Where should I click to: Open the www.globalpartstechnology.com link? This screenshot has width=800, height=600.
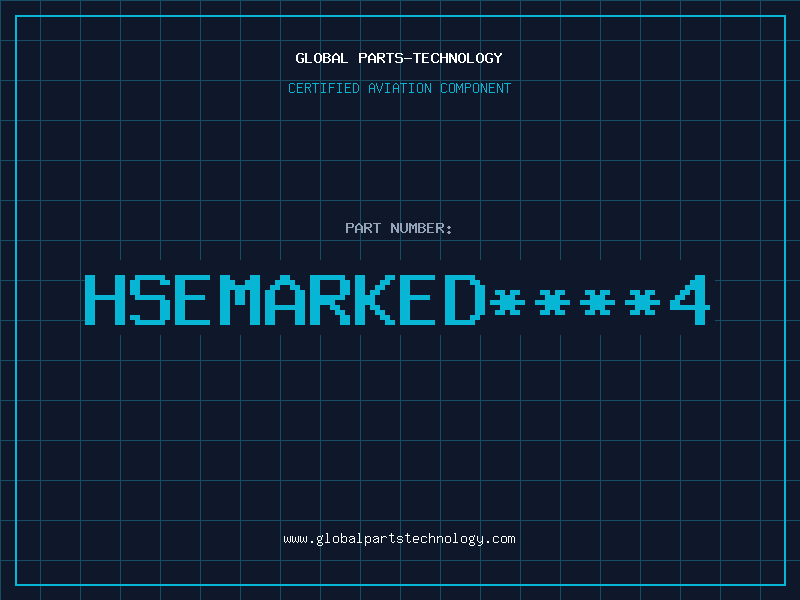399,539
